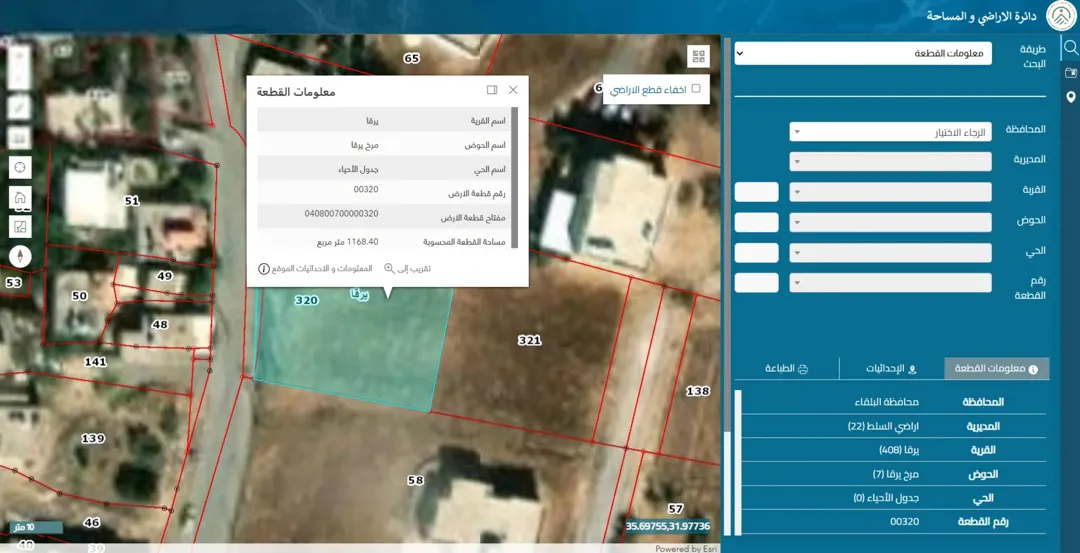Click the جدول الأحياء (0) value

pyautogui.click(x=886, y=498)
